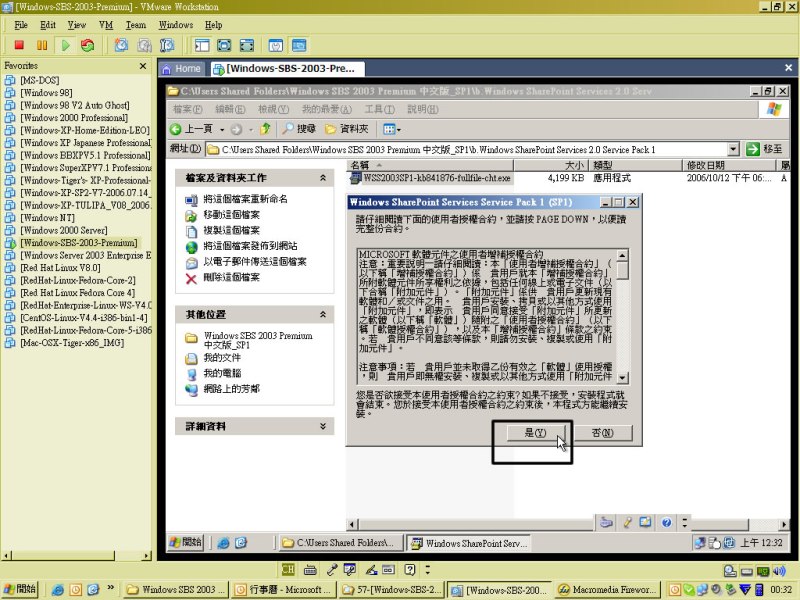The height and width of the screenshot is (600, 800).
Task: Select [Windows 2000 Server] in Favorites
Action: click(64, 230)
